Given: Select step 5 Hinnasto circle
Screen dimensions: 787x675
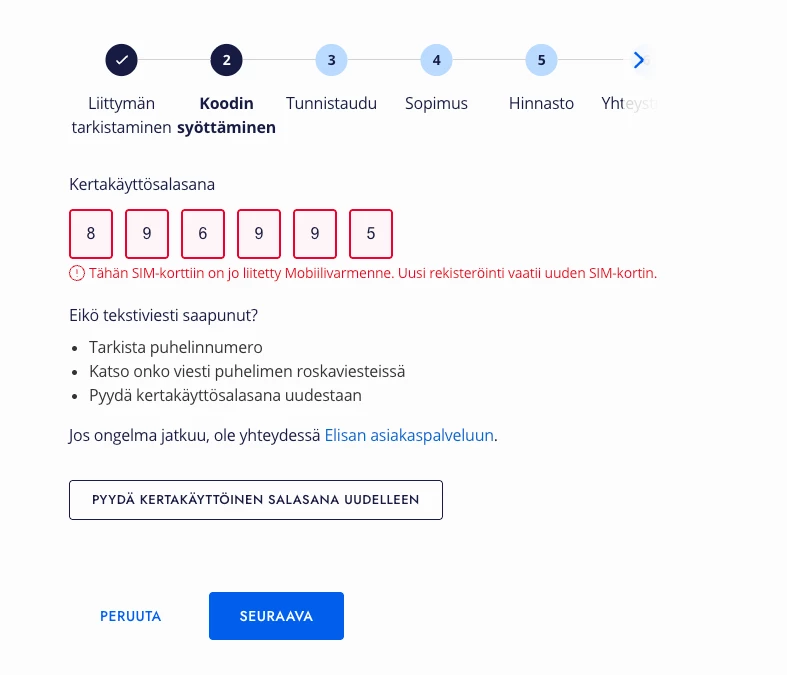Looking at the screenshot, I should pos(541,60).
